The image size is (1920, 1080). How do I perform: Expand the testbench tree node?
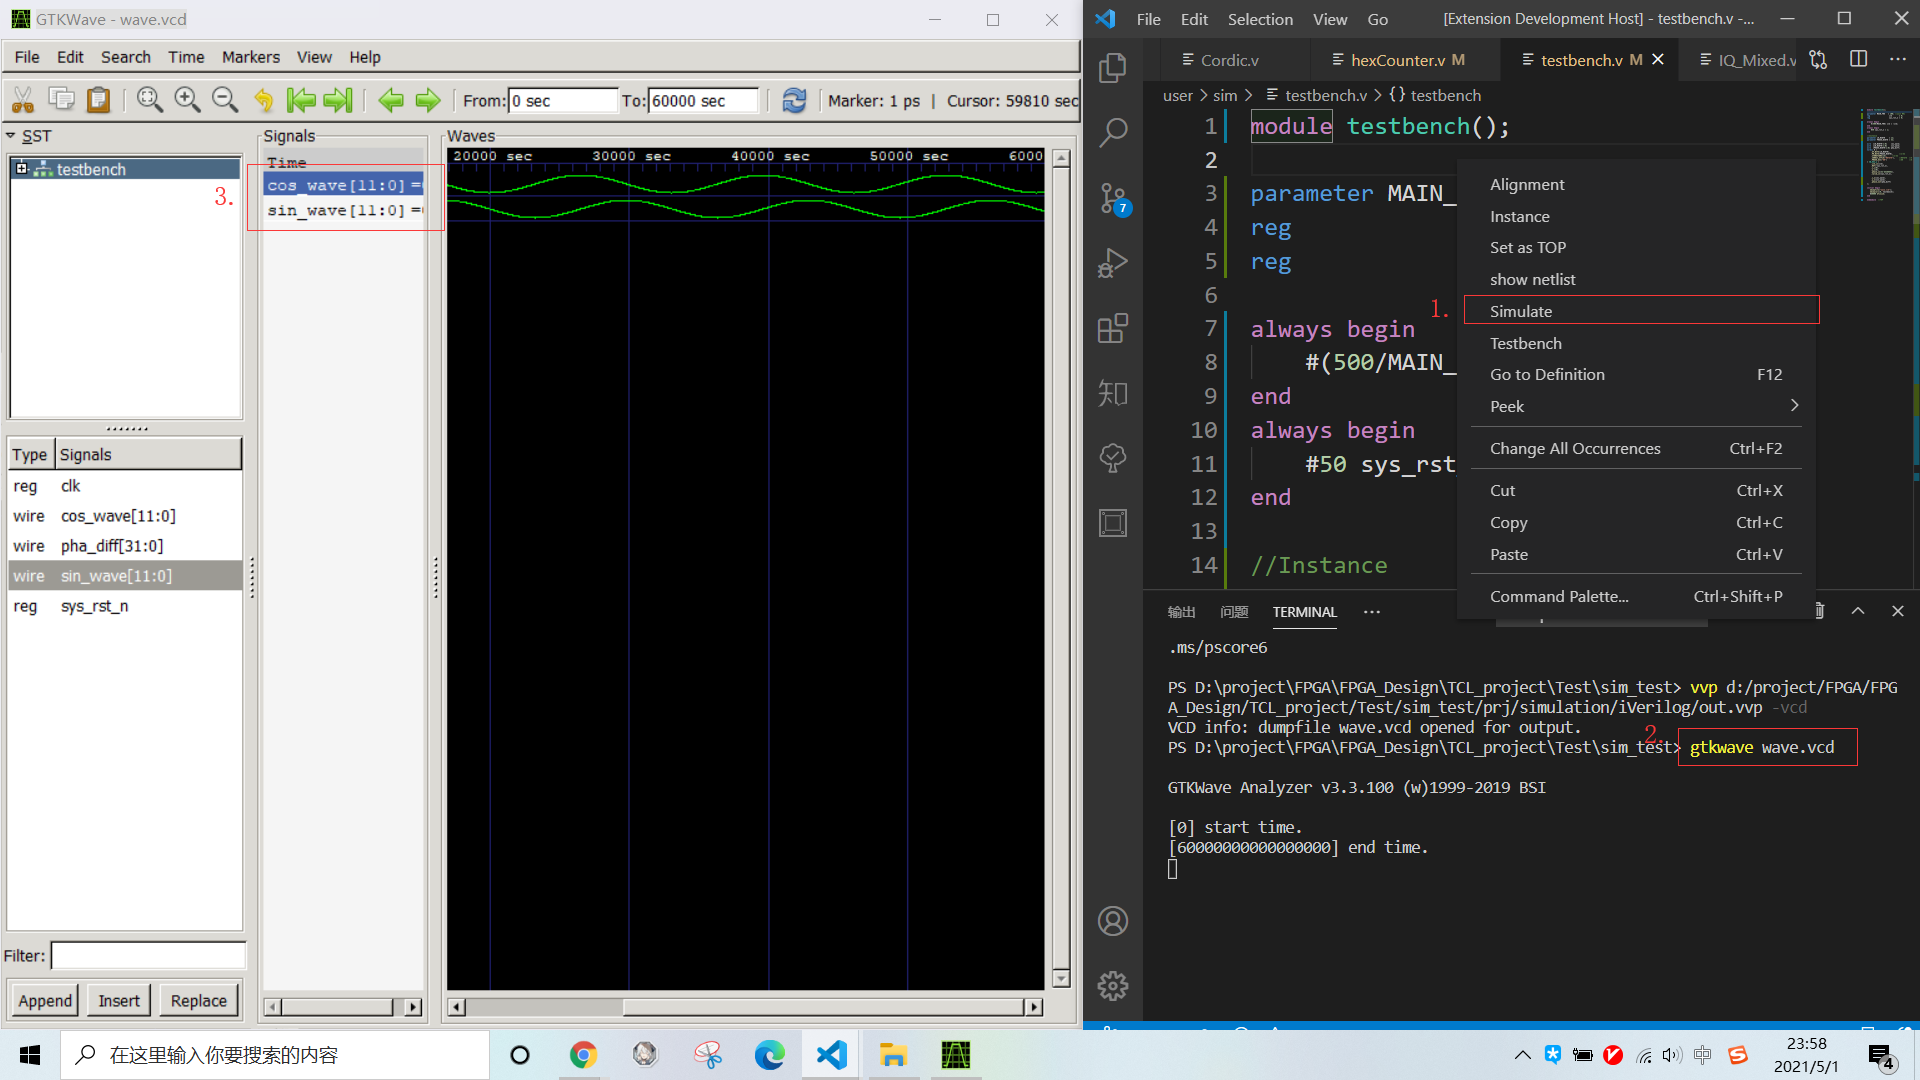tap(21, 169)
